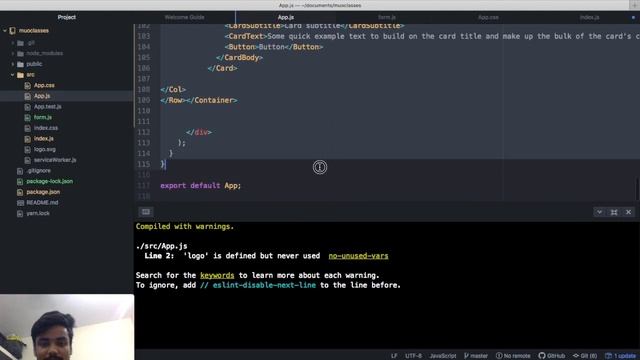This screenshot has height=360, width=640.
Task: Open the no-unused-vars link in terminal
Action: (x=358, y=256)
